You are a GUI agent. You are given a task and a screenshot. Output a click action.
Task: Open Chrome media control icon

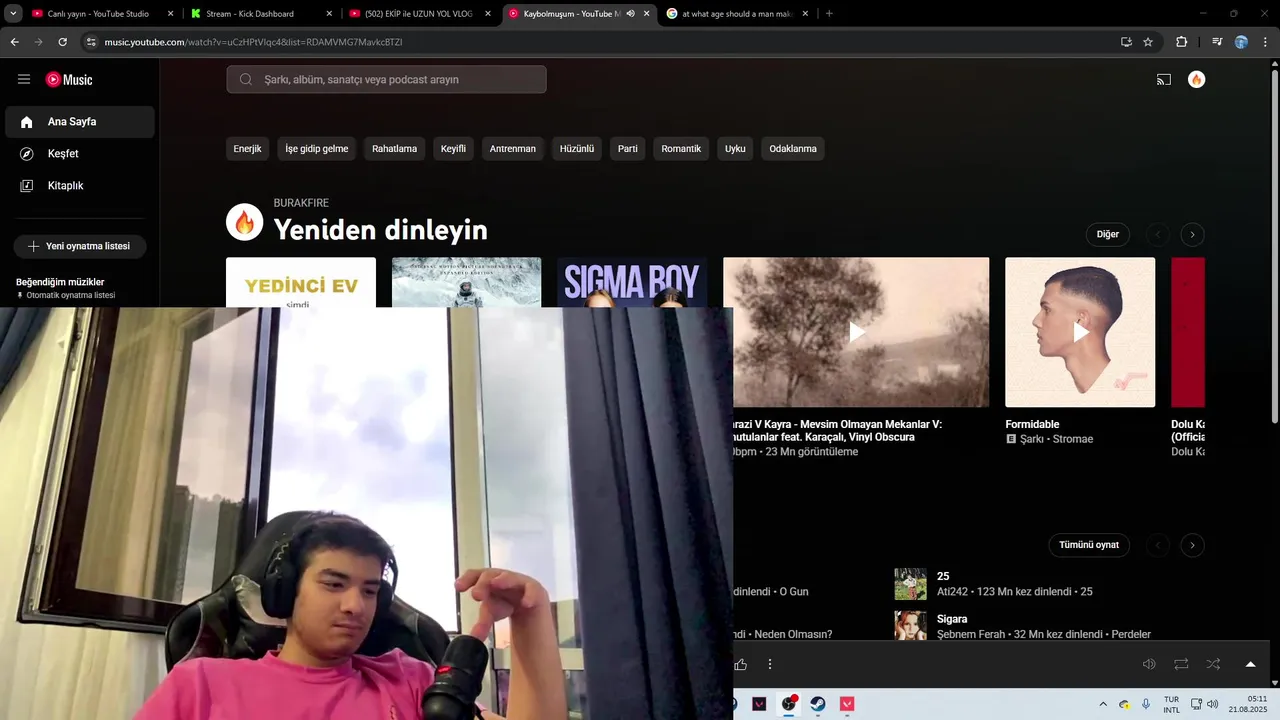coord(1217,42)
